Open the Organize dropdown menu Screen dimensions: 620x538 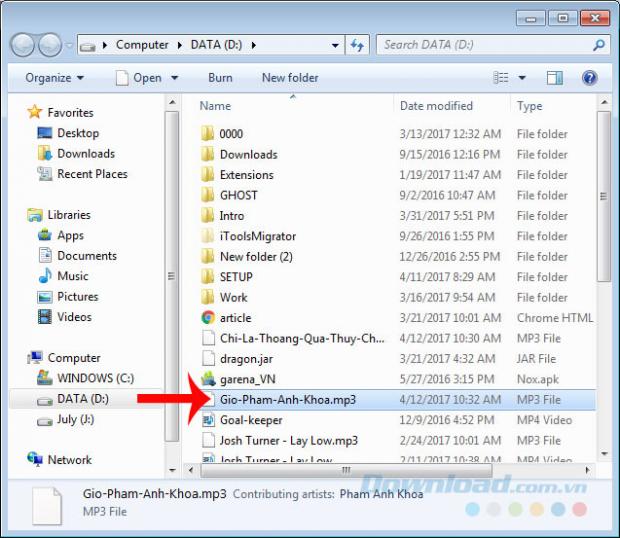click(x=55, y=78)
